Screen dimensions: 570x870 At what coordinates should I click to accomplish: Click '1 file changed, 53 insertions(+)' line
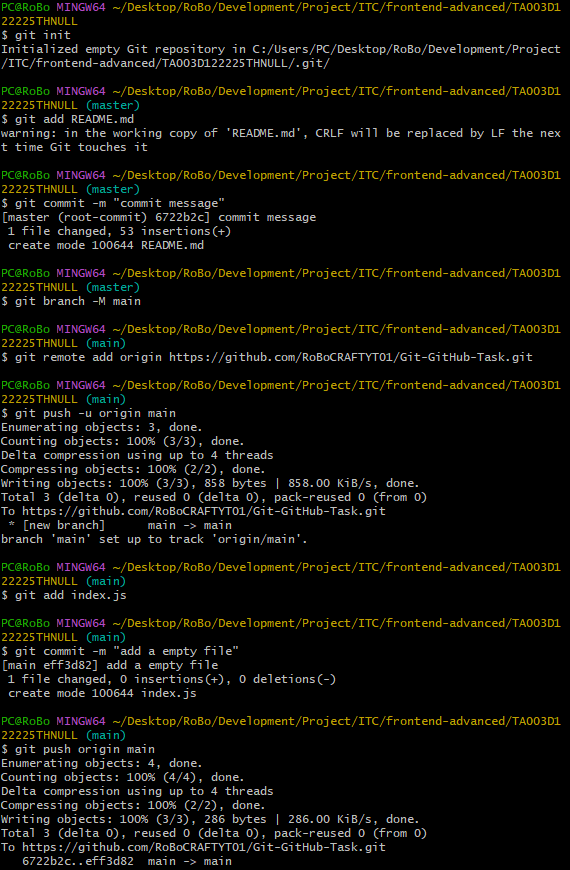[119, 231]
